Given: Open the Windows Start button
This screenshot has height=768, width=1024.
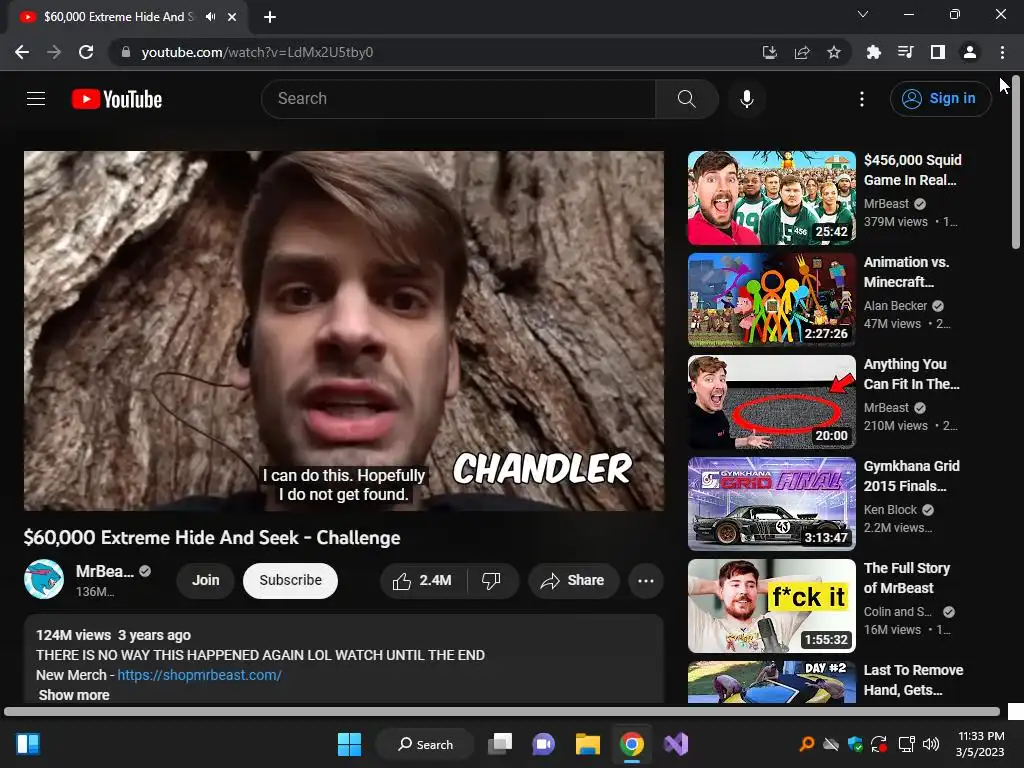Looking at the screenshot, I should pos(349,744).
